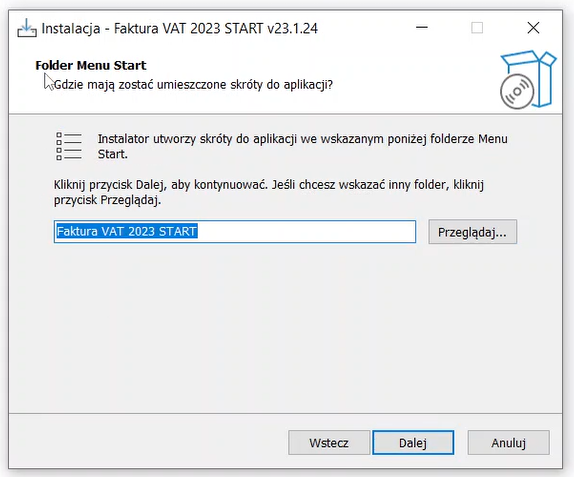Click the list icon beside the shortcut description
The height and width of the screenshot is (477, 574).
(69, 146)
